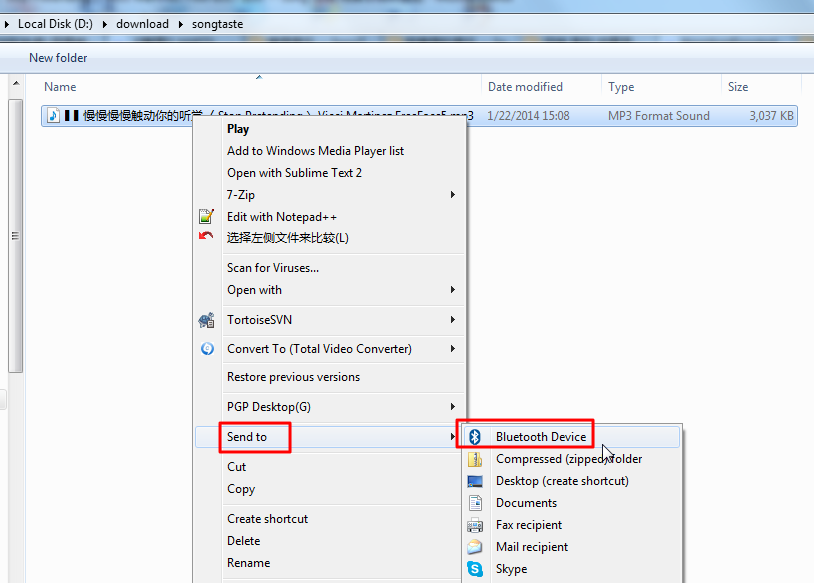Click the Total Video Converter icon
Image resolution: width=814 pixels, height=583 pixels.
tap(207, 348)
